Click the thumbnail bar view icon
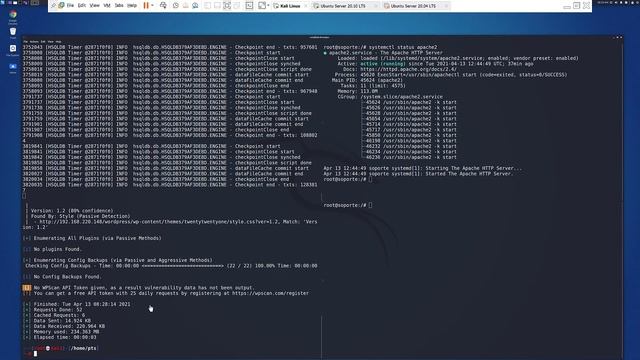Image resolution: width=640 pixels, height=360 pixels. click(217, 6)
